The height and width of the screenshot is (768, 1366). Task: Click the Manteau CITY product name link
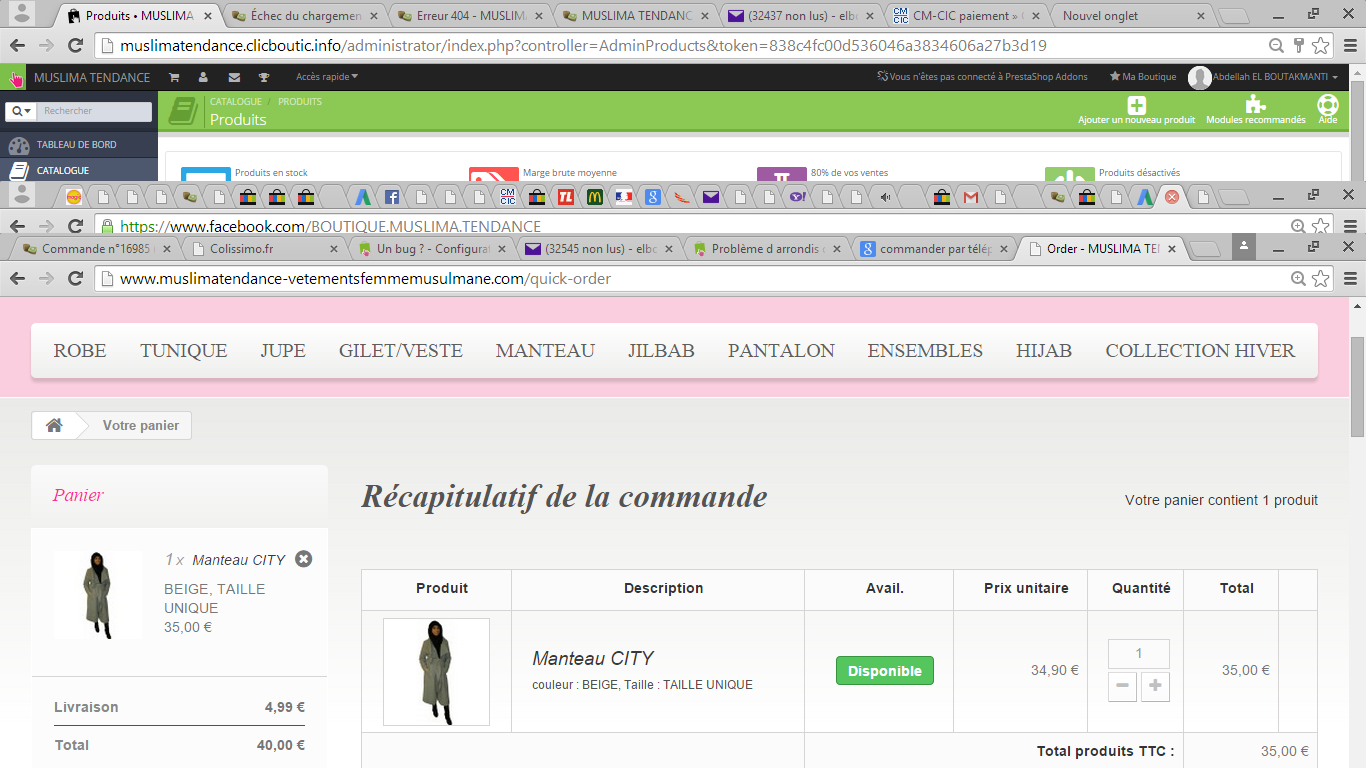click(x=593, y=658)
